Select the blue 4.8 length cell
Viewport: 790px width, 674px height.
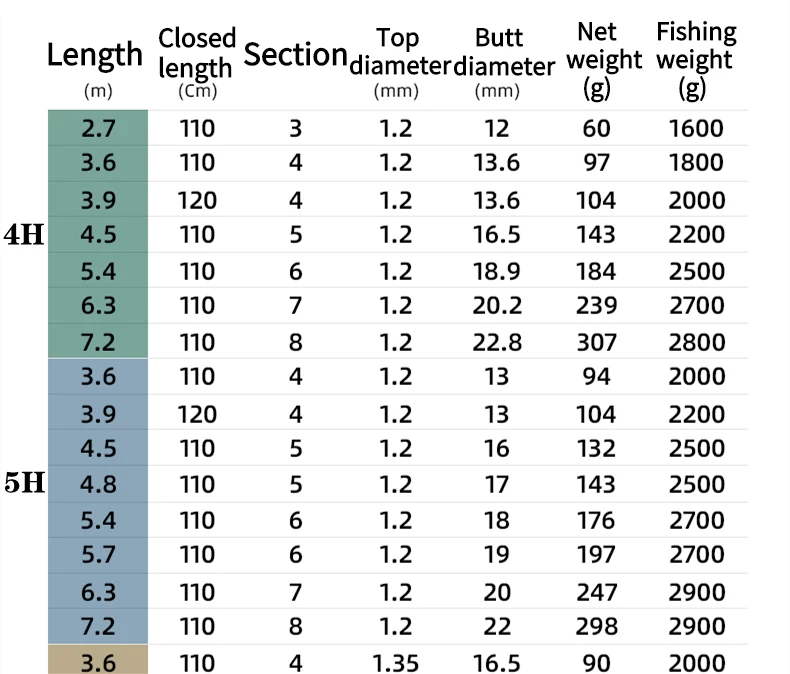point(98,485)
